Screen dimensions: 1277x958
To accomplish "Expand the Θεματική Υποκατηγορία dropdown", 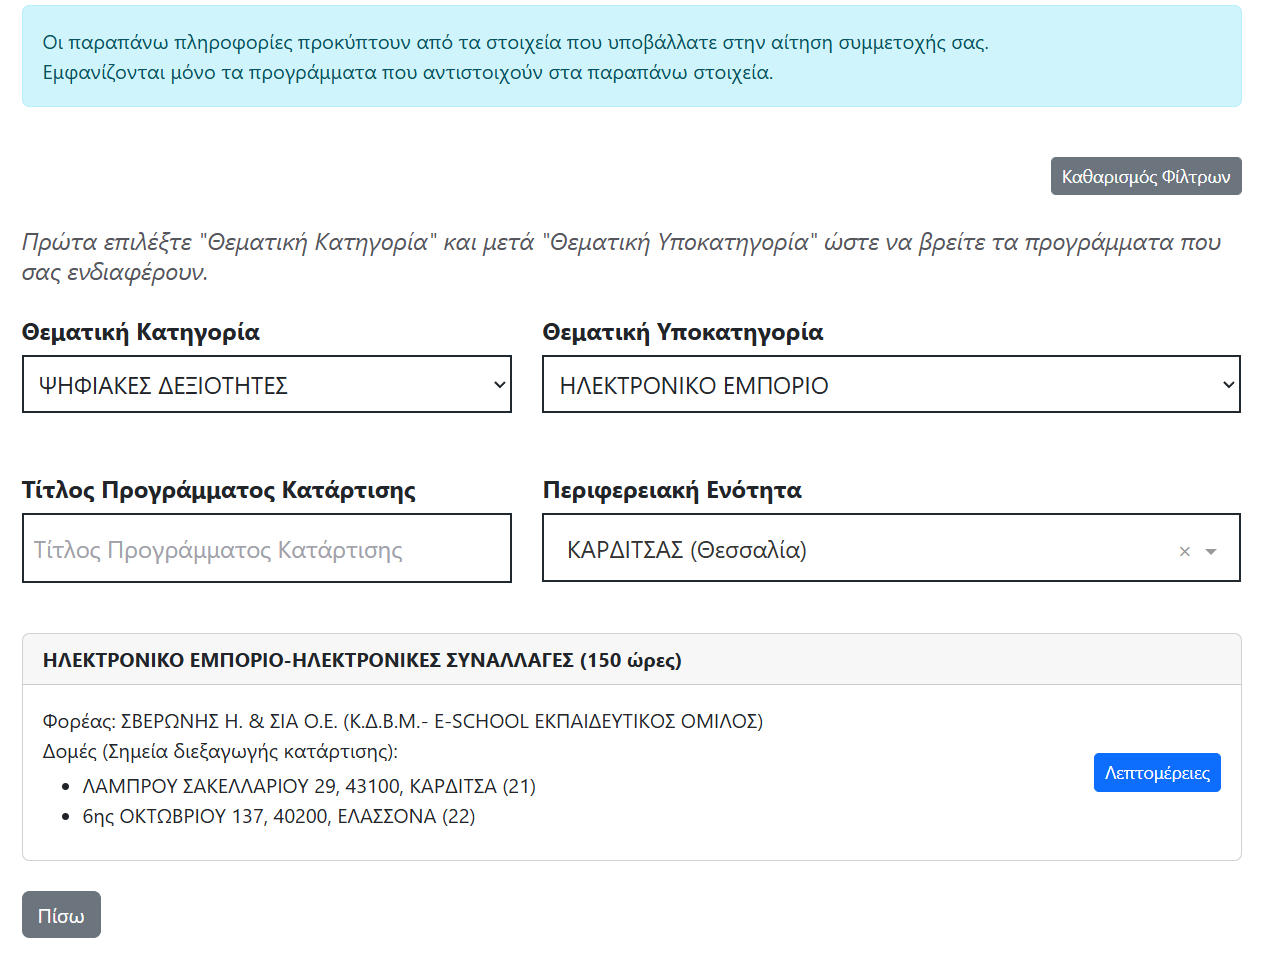I will [x=890, y=385].
